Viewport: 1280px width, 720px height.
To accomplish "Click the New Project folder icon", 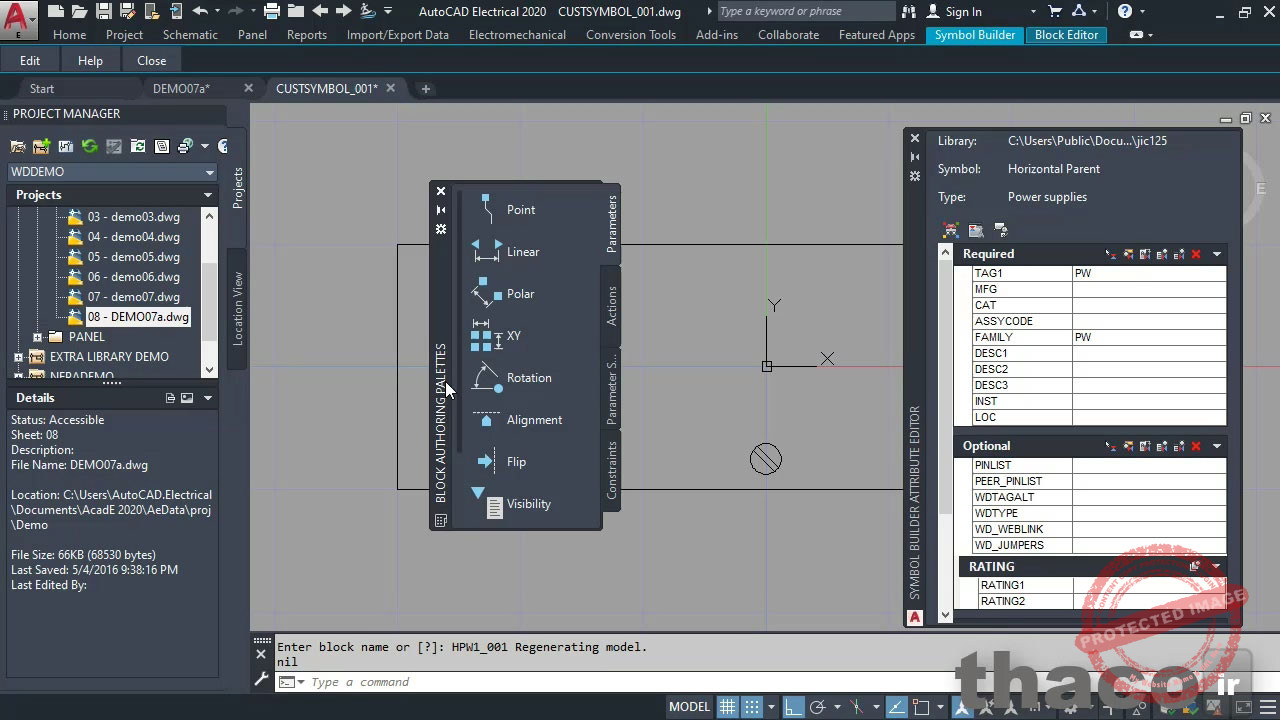I will pos(42,146).
